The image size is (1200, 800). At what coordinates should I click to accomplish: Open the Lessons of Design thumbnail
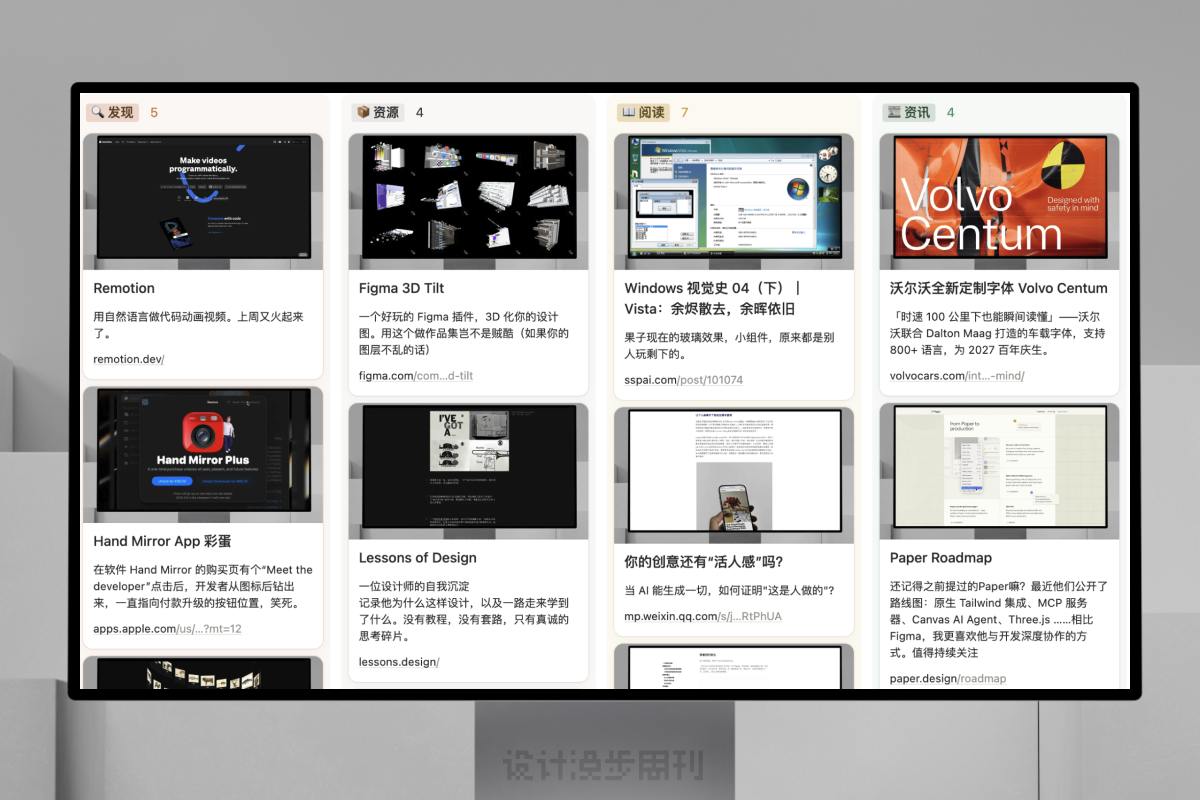tap(469, 471)
